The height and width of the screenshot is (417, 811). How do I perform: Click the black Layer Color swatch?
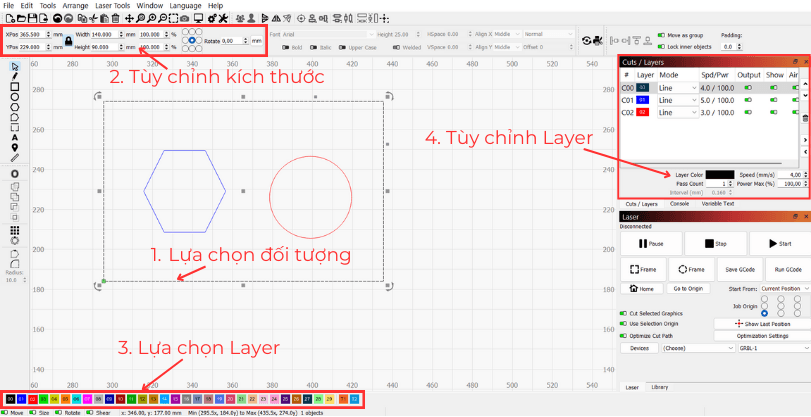(721, 174)
